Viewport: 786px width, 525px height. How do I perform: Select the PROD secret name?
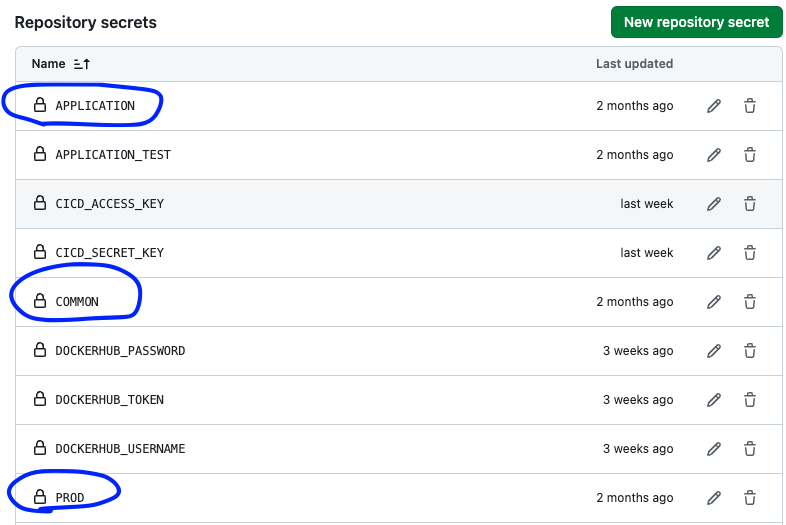click(70, 498)
